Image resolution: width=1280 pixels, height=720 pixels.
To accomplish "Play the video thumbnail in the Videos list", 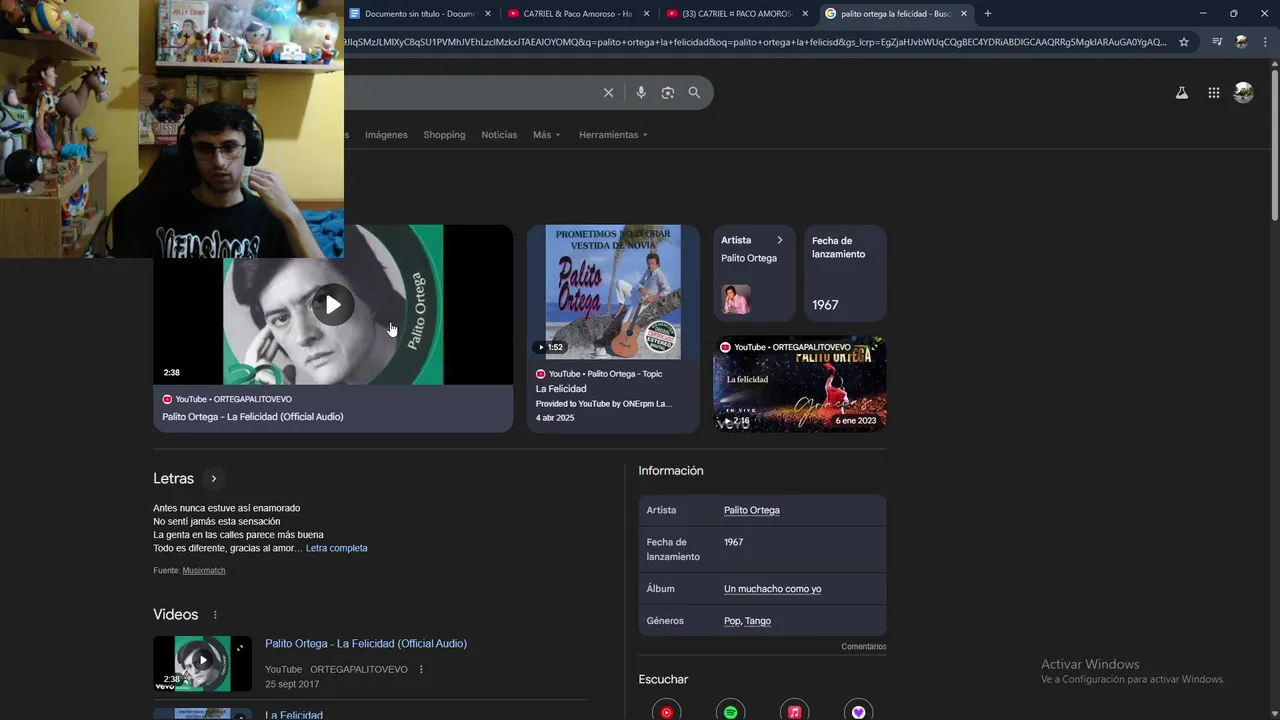I will pos(203,660).
